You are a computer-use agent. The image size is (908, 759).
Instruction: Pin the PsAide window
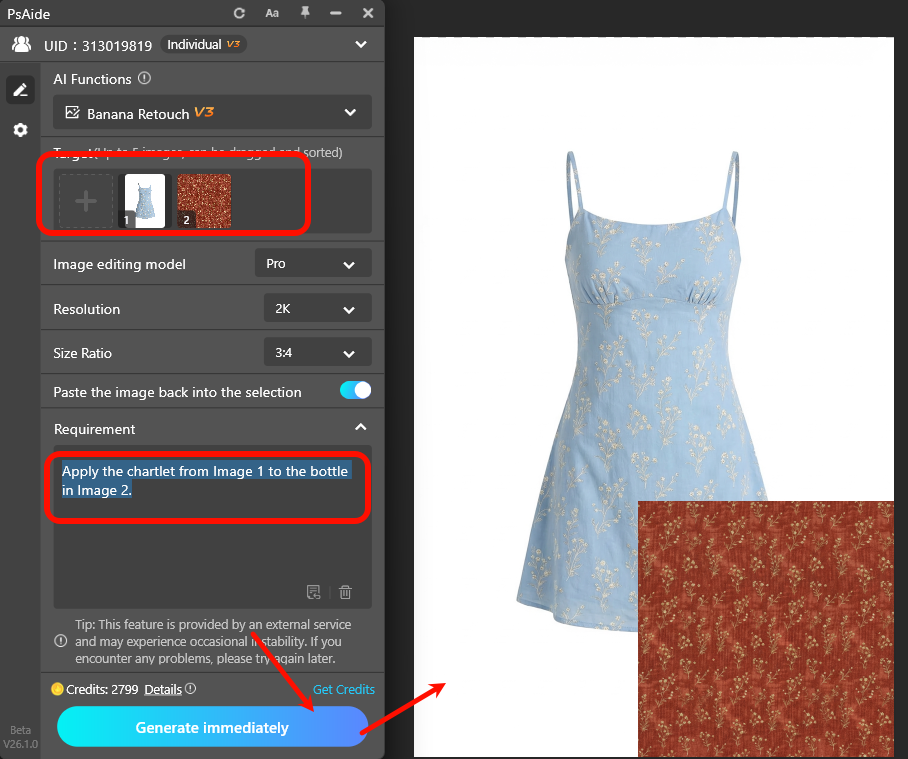click(306, 13)
